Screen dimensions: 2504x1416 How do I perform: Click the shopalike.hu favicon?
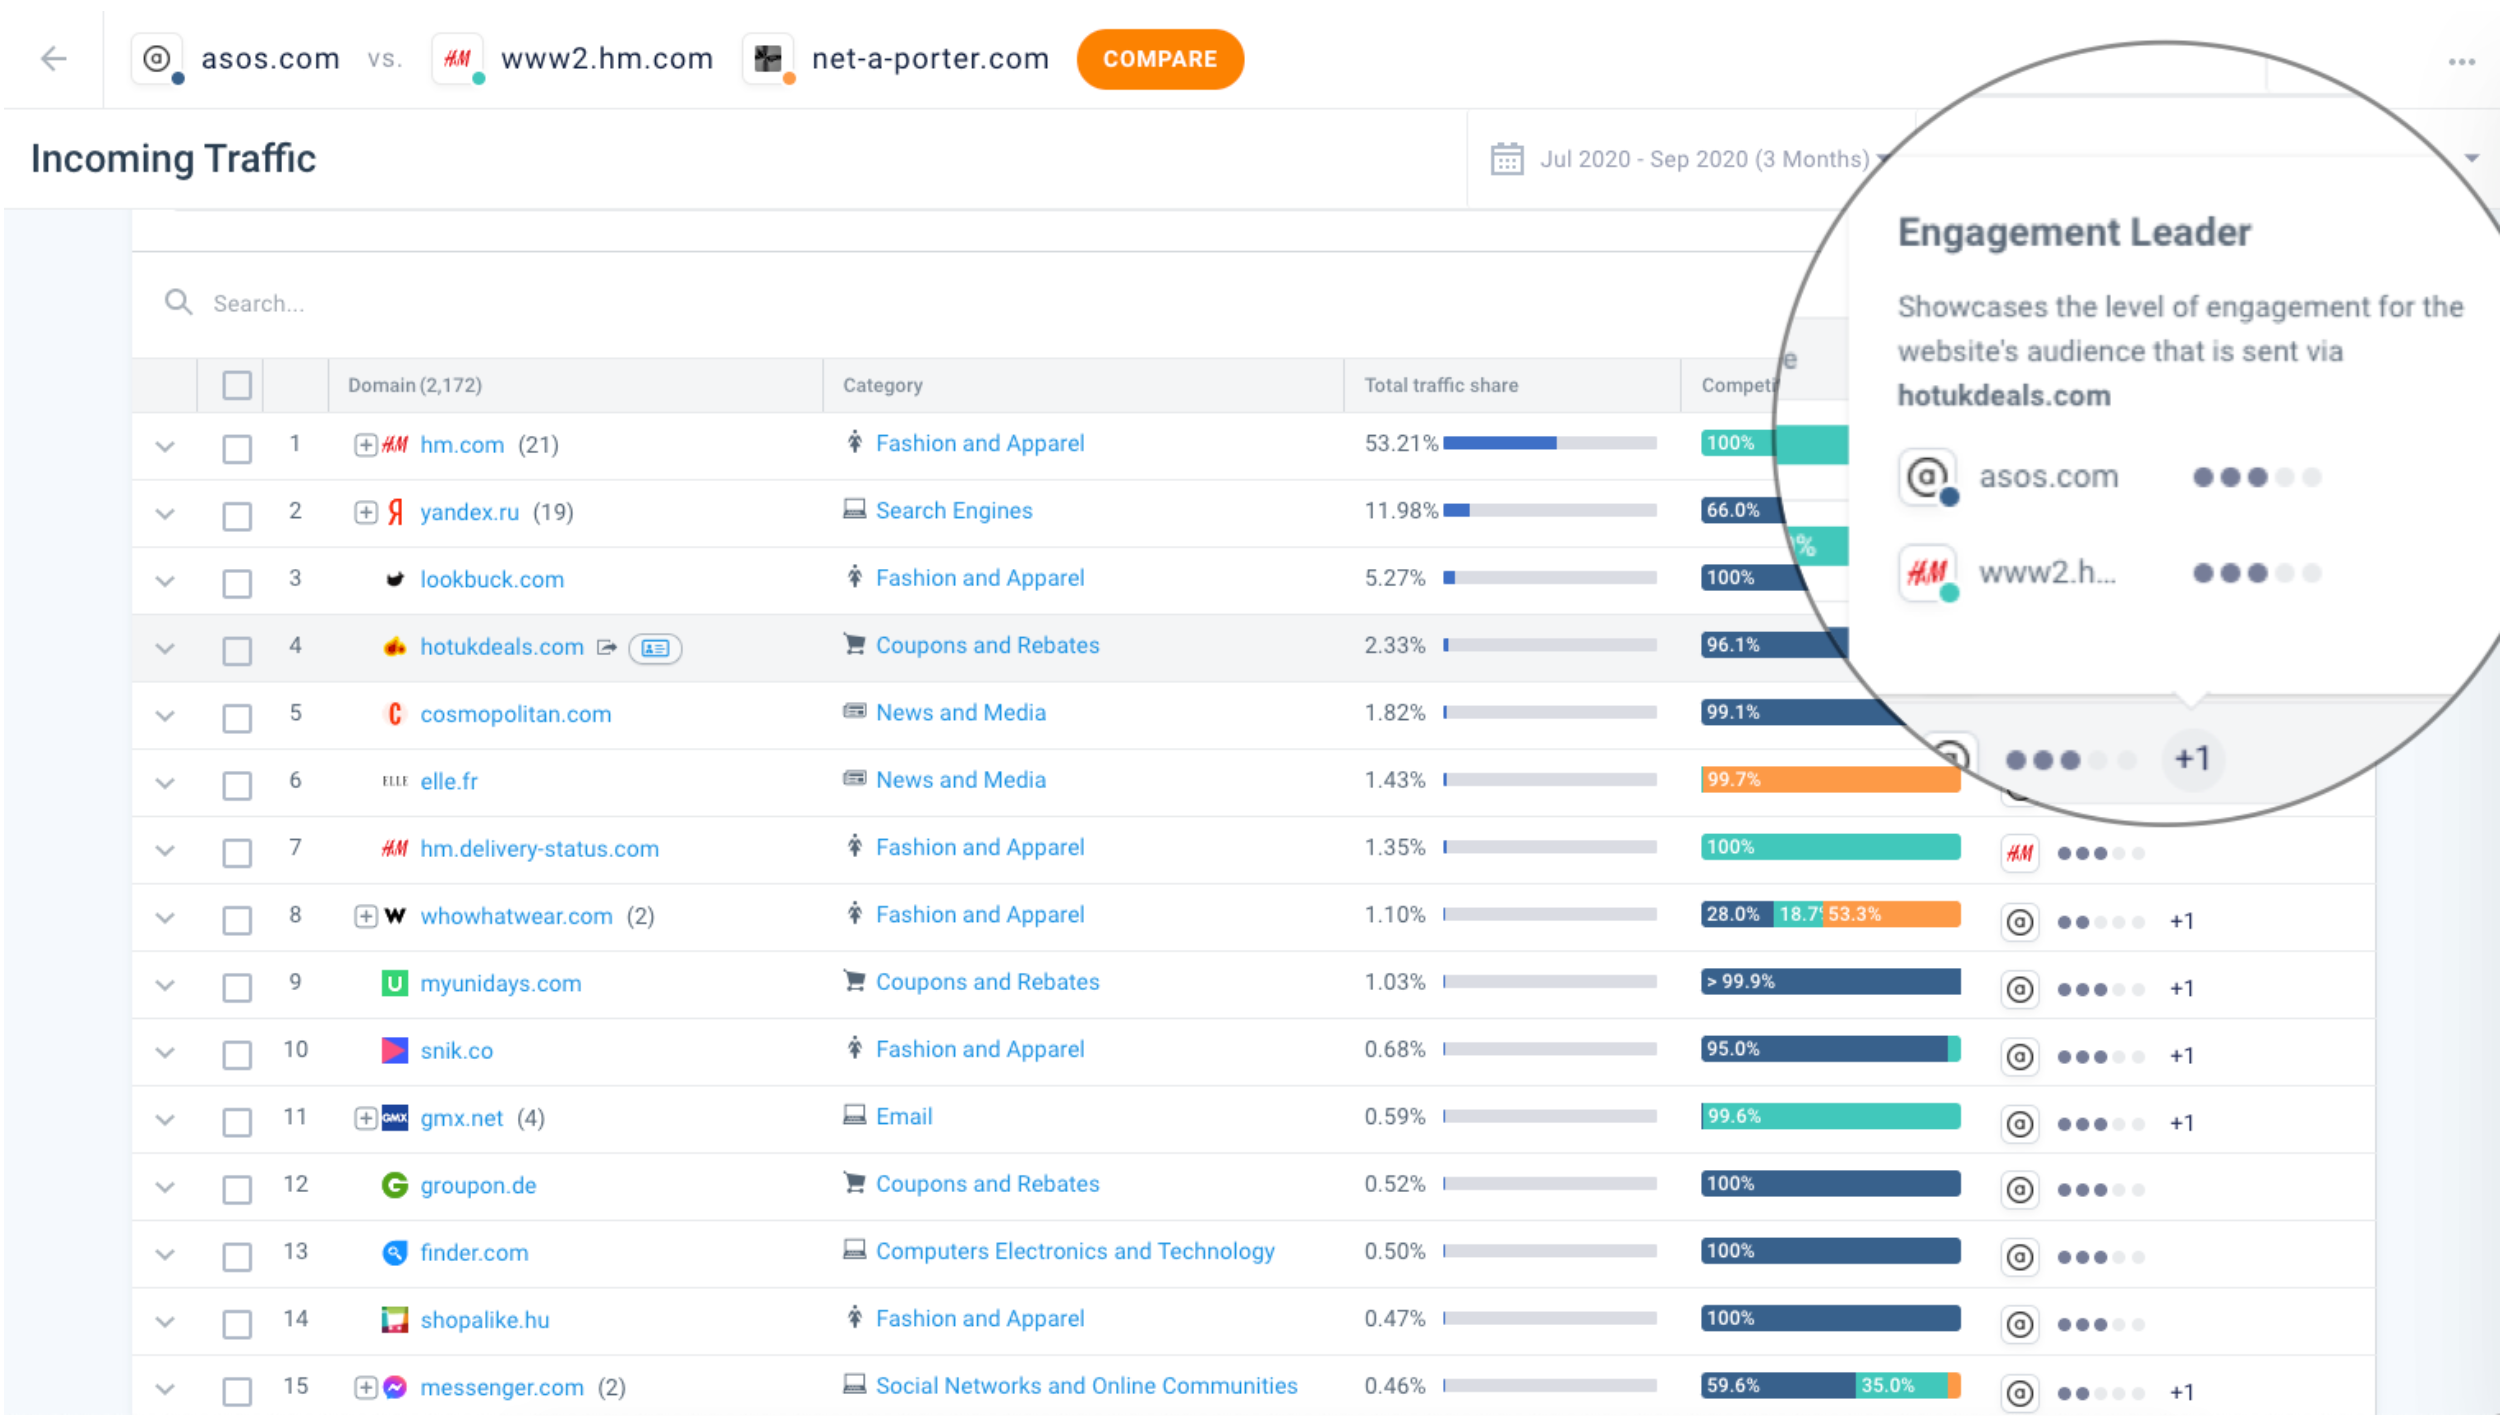[395, 1319]
